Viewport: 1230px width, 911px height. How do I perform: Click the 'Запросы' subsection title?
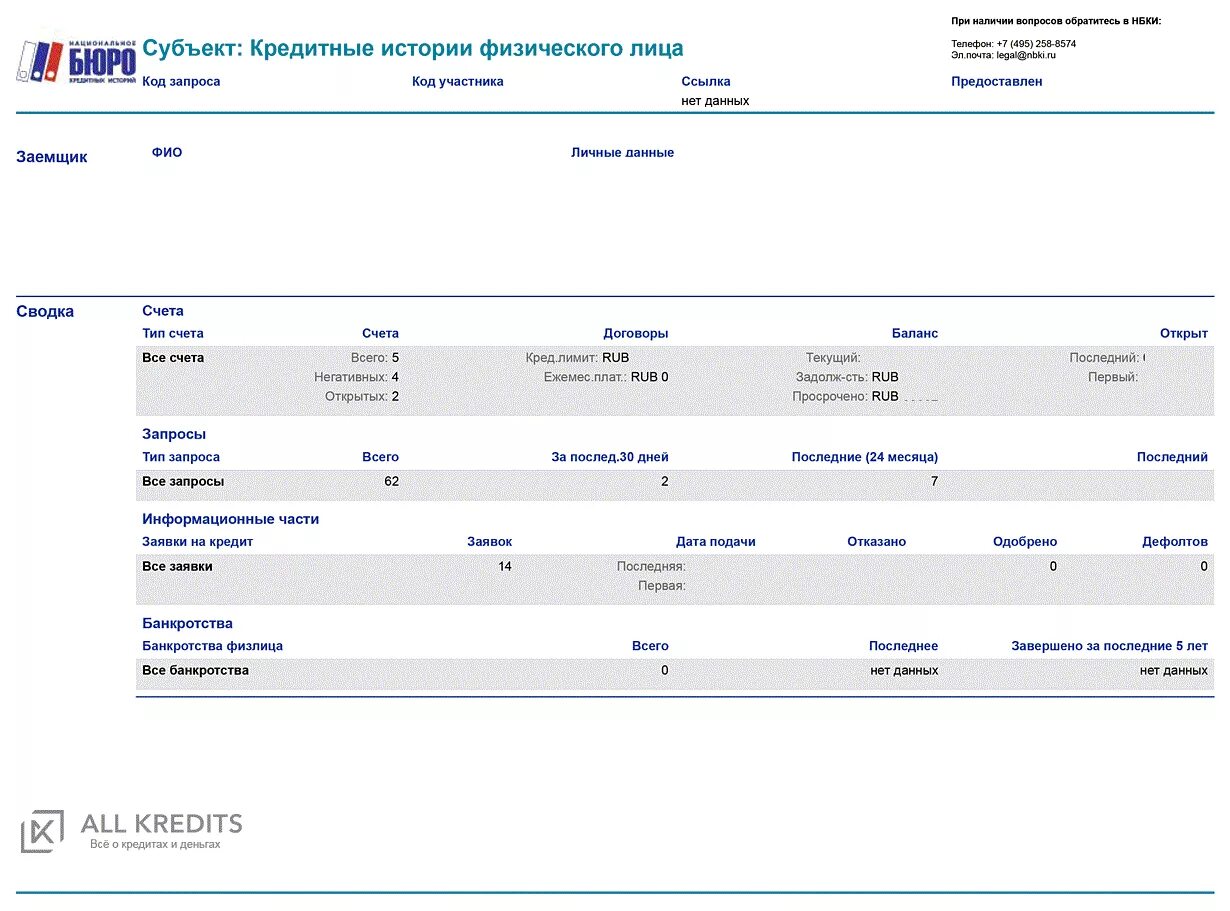[x=174, y=435]
